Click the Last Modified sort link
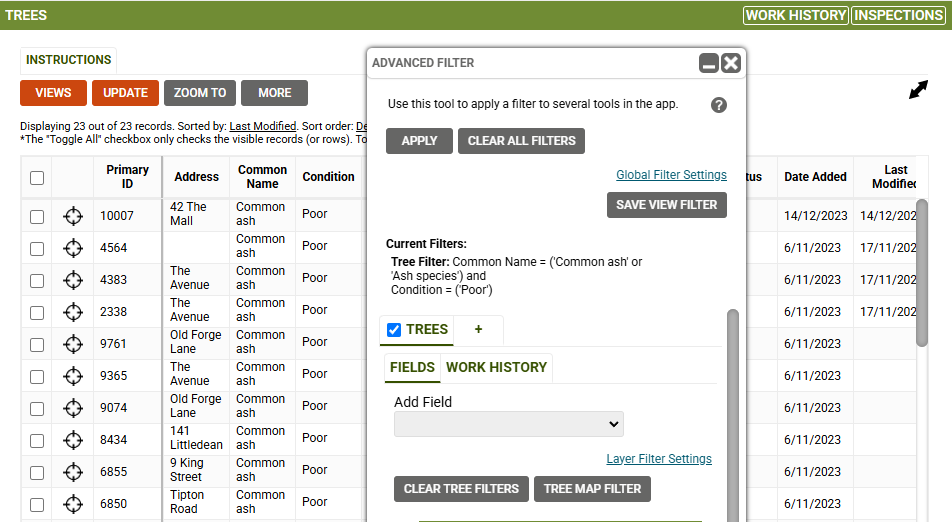 (262, 126)
